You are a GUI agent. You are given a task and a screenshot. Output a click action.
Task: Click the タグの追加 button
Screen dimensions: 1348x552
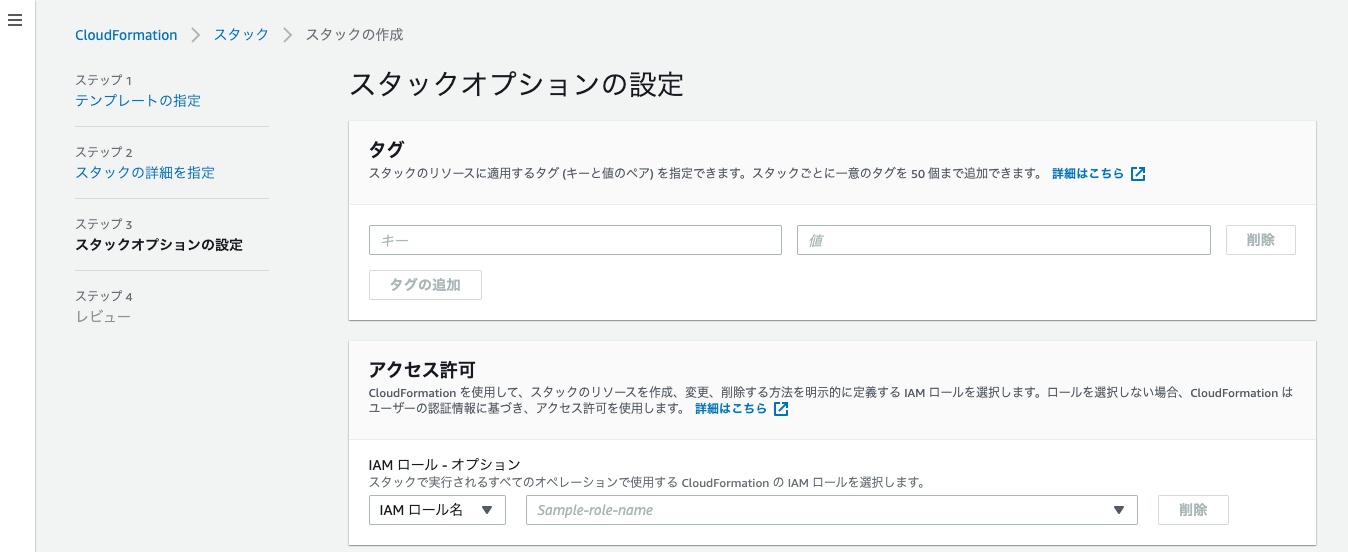click(425, 285)
